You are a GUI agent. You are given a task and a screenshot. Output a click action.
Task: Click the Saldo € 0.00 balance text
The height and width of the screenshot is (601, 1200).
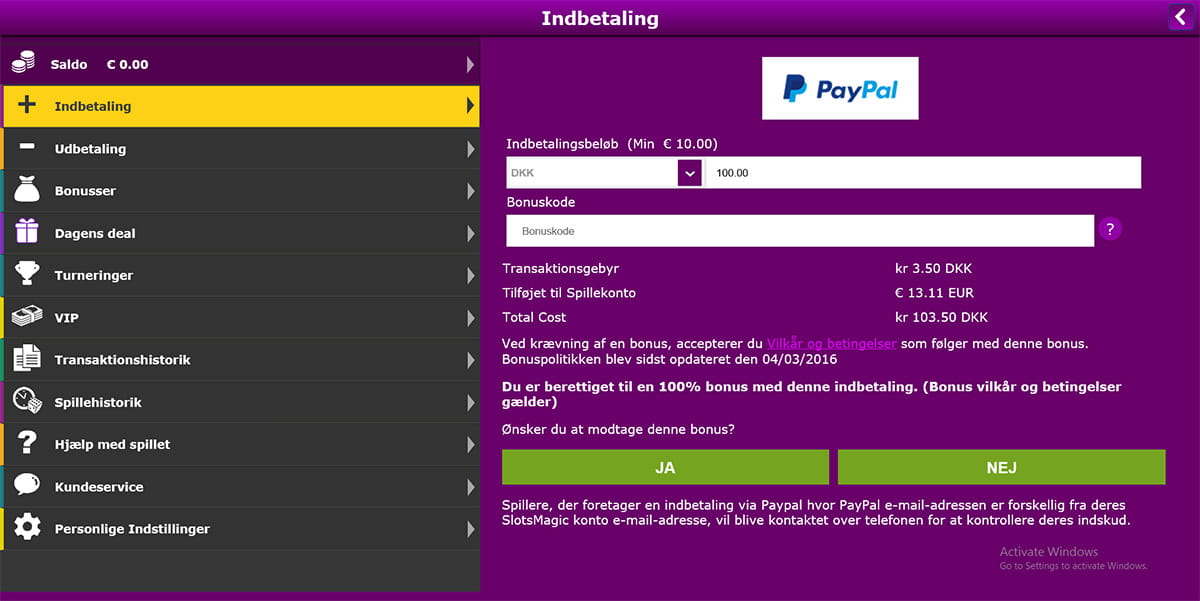[x=99, y=64]
